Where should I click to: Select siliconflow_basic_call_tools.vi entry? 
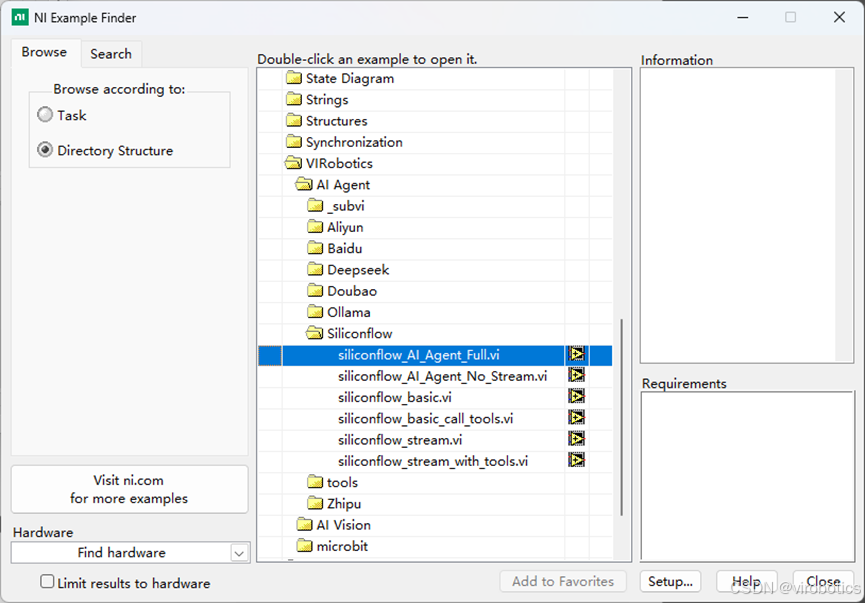coord(425,419)
